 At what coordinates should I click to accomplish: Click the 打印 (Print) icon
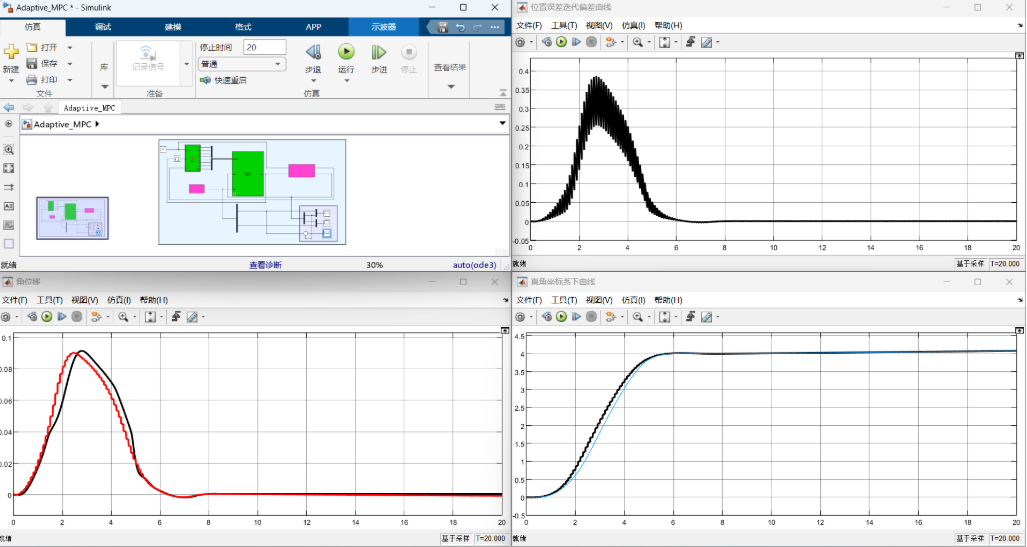[x=31, y=79]
